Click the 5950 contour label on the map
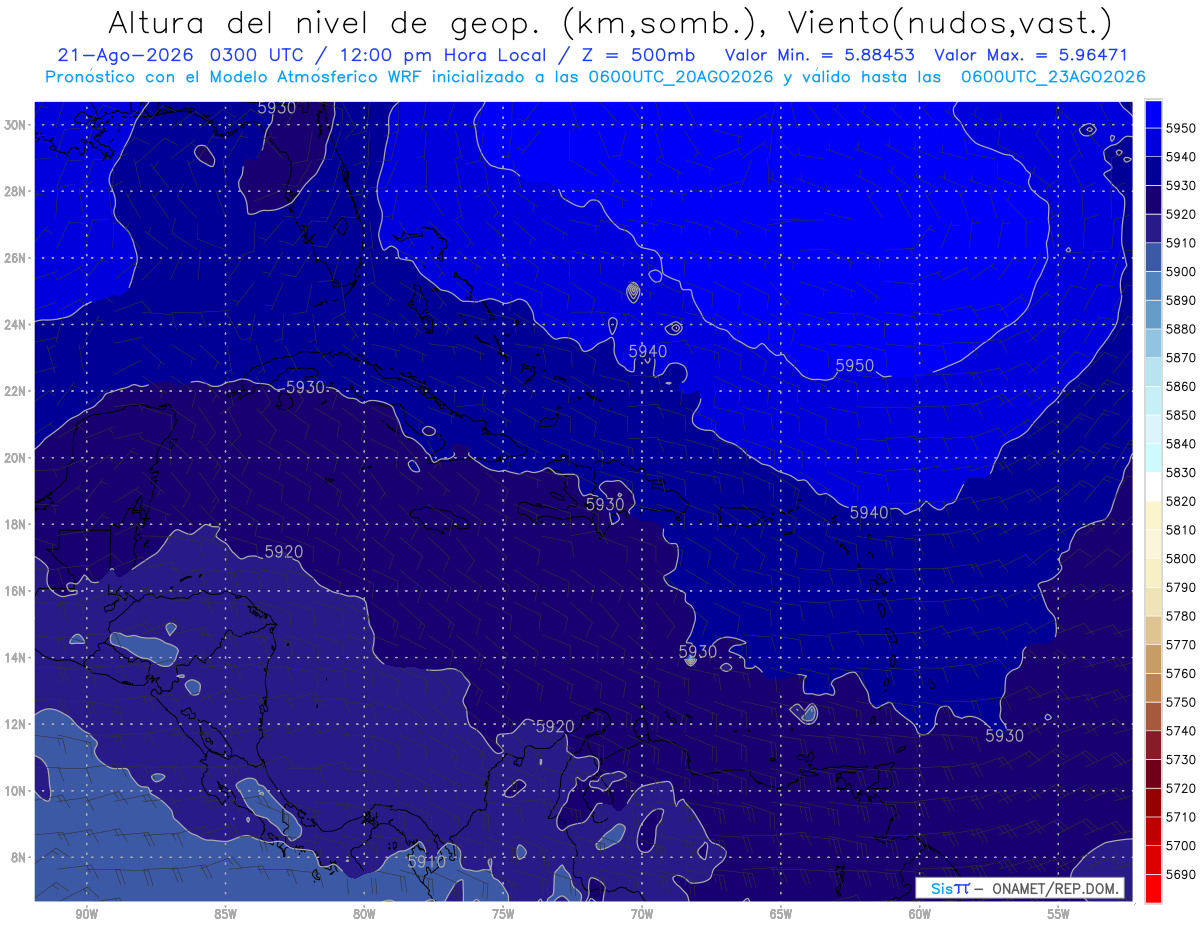The image size is (1200, 927). tap(854, 366)
